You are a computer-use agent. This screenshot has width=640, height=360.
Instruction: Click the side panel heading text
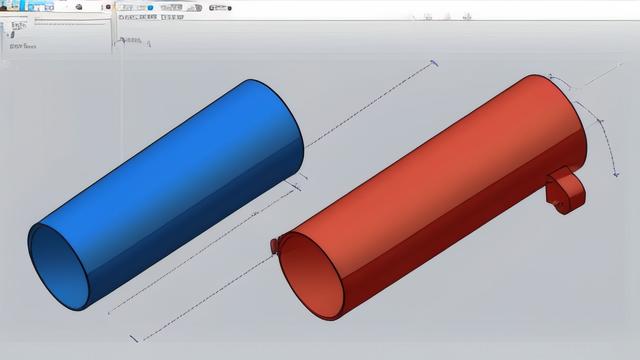[x=19, y=25]
